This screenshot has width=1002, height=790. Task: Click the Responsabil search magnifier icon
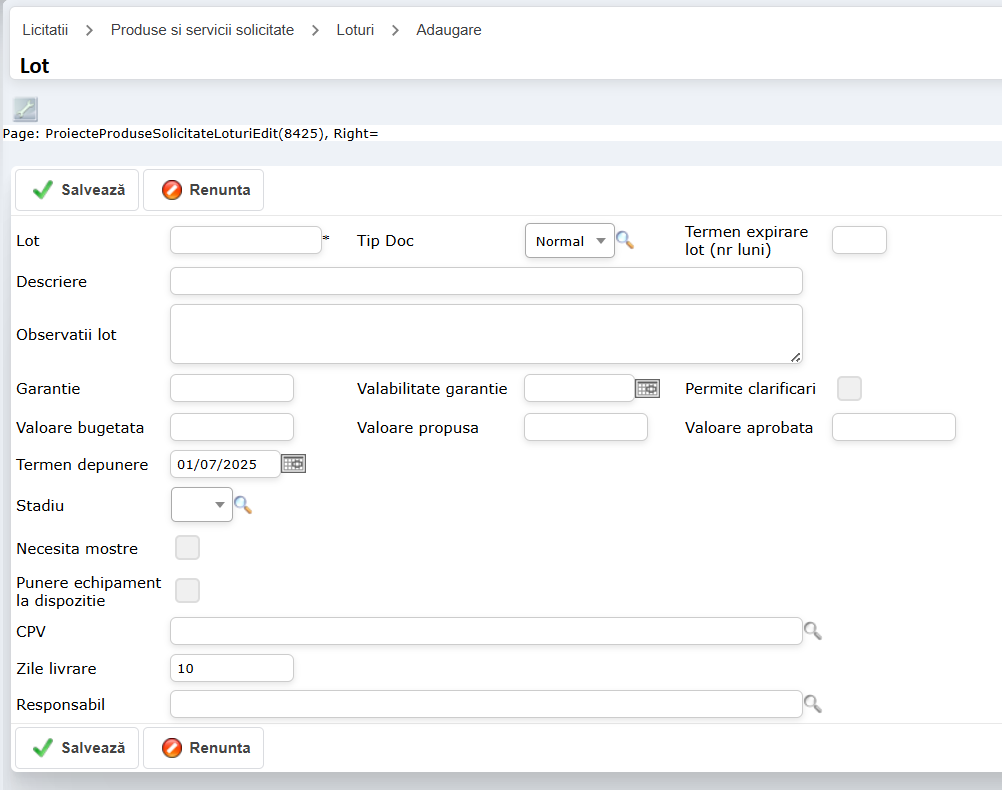click(x=813, y=704)
